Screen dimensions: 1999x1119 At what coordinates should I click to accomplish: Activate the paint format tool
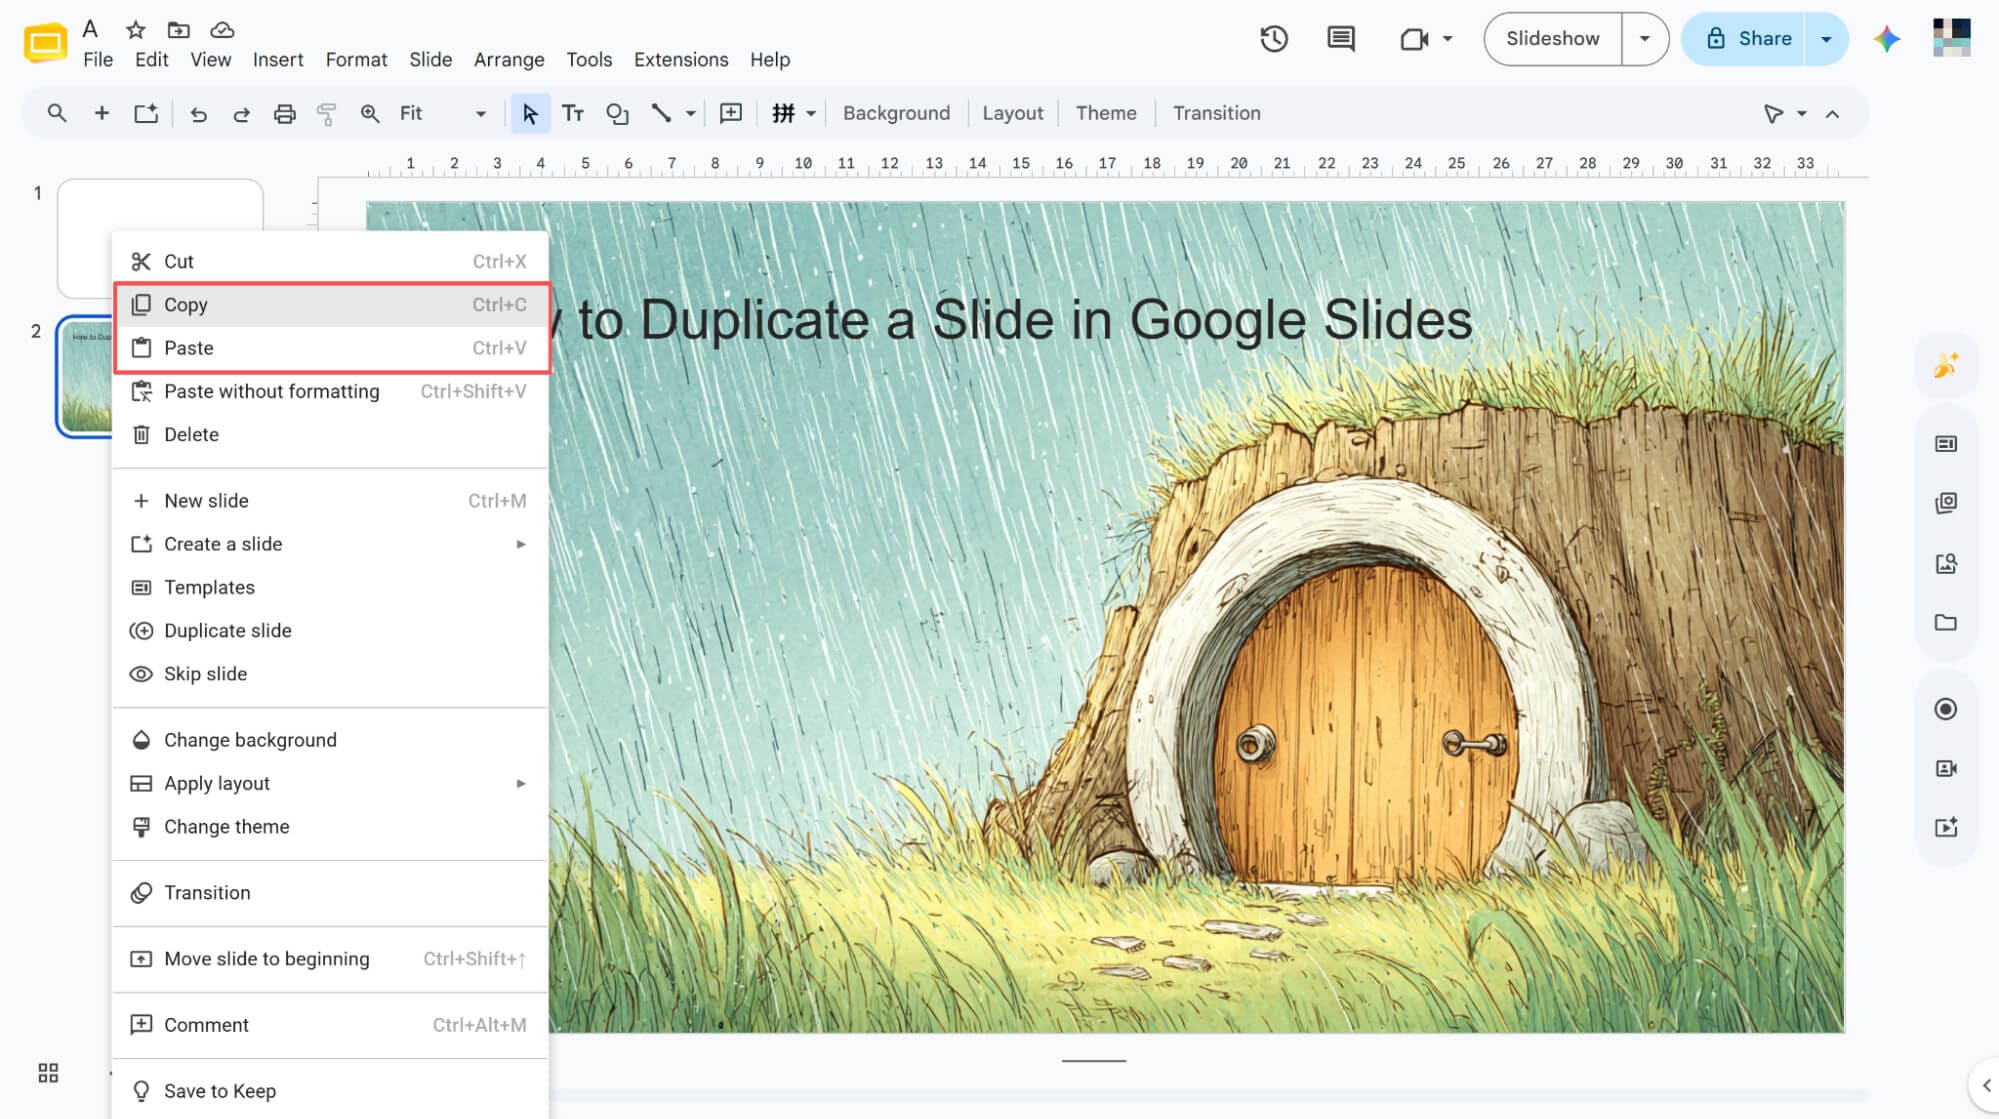[326, 114]
